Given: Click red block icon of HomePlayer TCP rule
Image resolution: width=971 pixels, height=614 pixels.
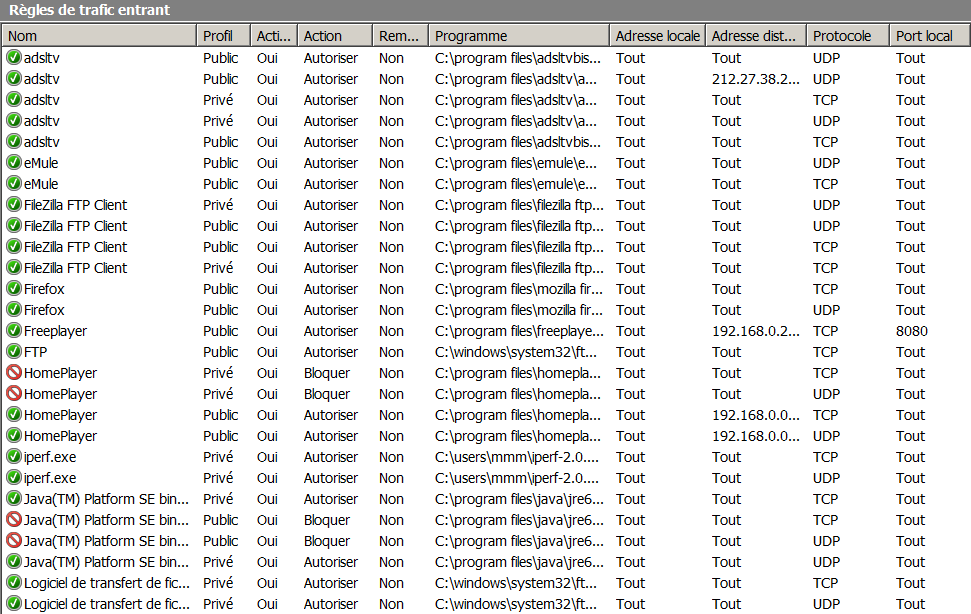Looking at the screenshot, I should pyautogui.click(x=14, y=373).
